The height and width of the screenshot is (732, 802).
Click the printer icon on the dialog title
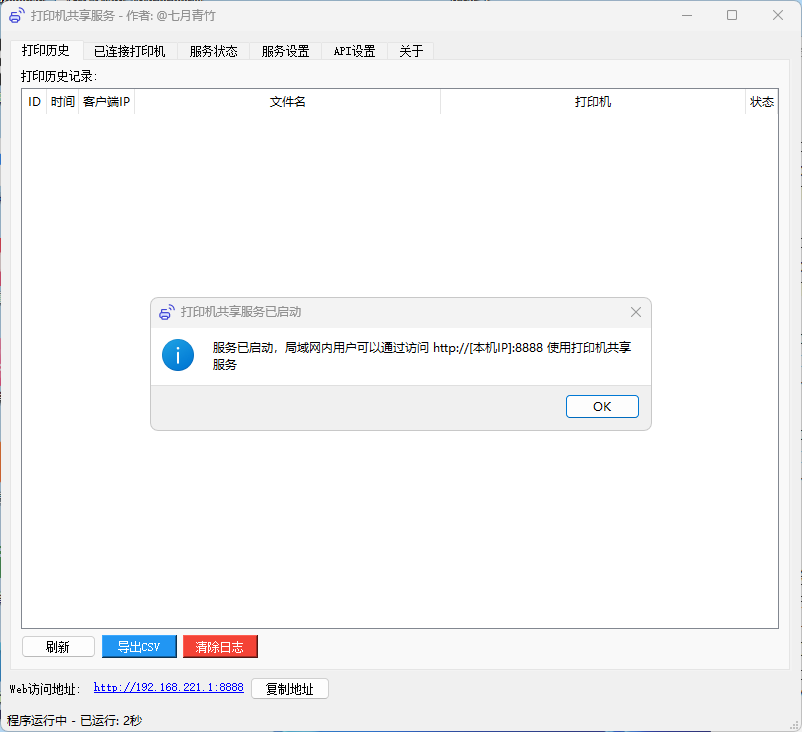tap(165, 311)
